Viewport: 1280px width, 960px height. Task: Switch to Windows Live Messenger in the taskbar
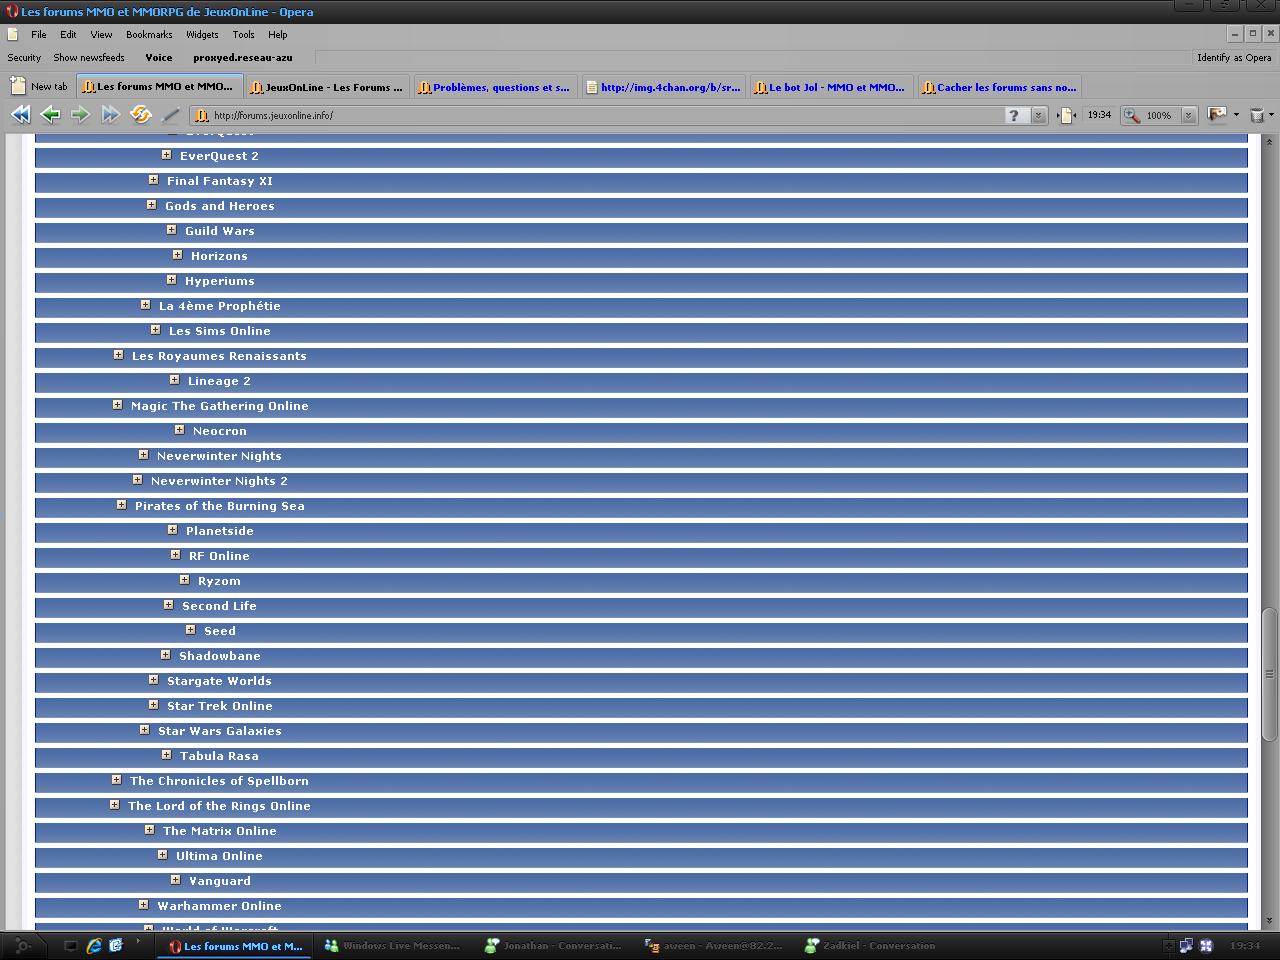click(393, 945)
